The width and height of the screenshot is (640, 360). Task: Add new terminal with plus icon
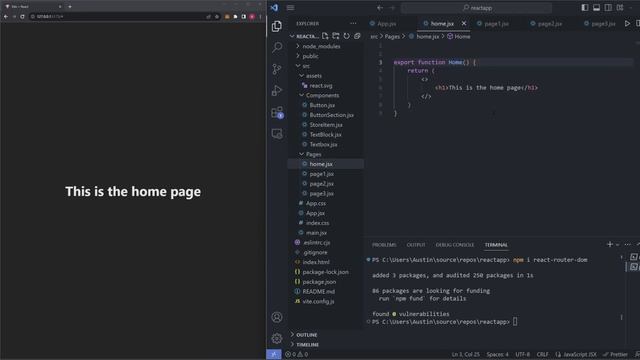click(610, 244)
